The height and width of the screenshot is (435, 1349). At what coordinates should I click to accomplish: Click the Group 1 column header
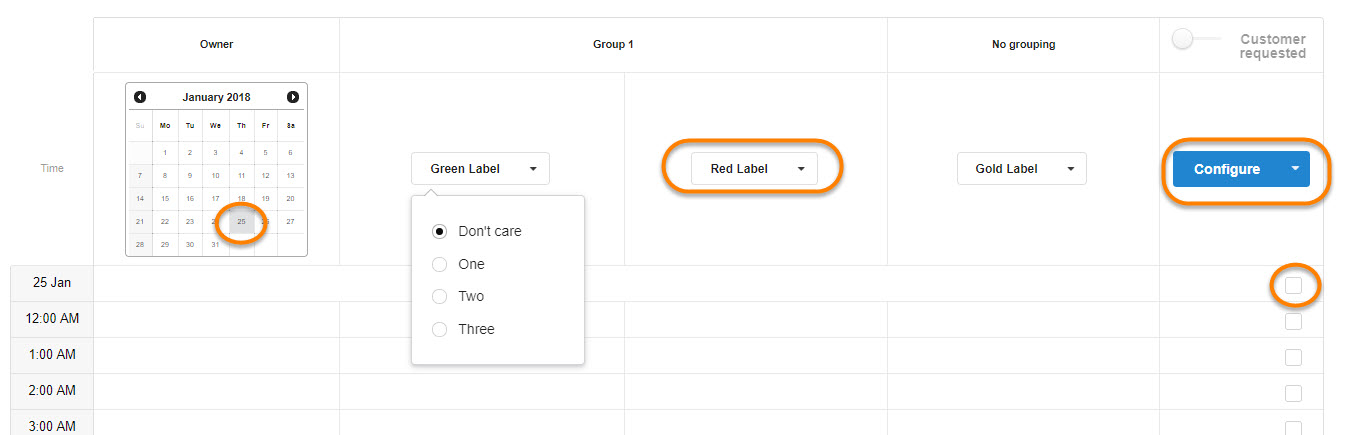613,44
